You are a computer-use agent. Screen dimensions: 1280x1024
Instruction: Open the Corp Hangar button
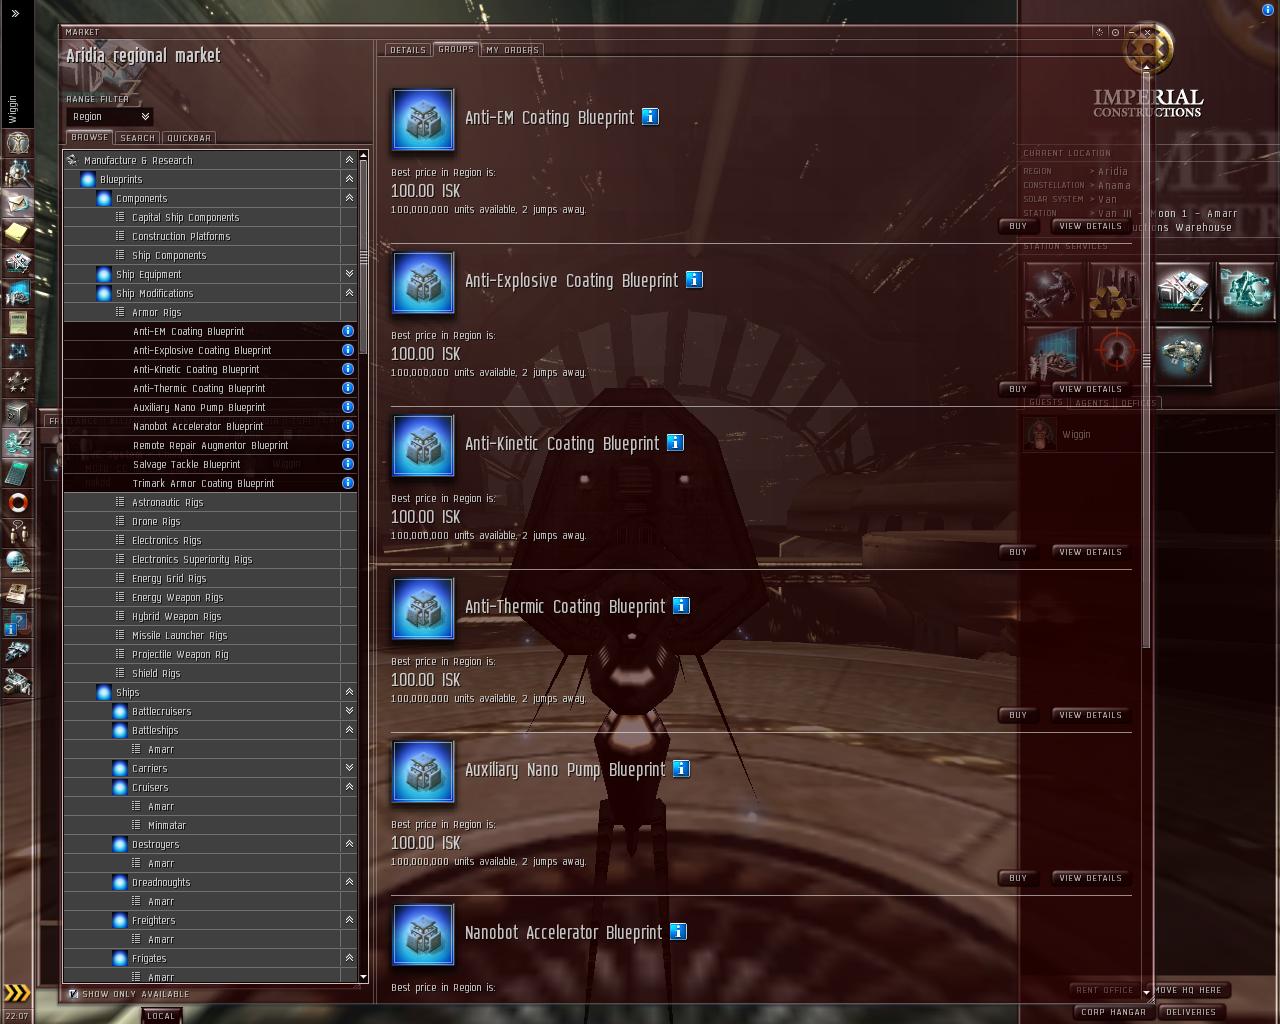click(x=1113, y=1012)
